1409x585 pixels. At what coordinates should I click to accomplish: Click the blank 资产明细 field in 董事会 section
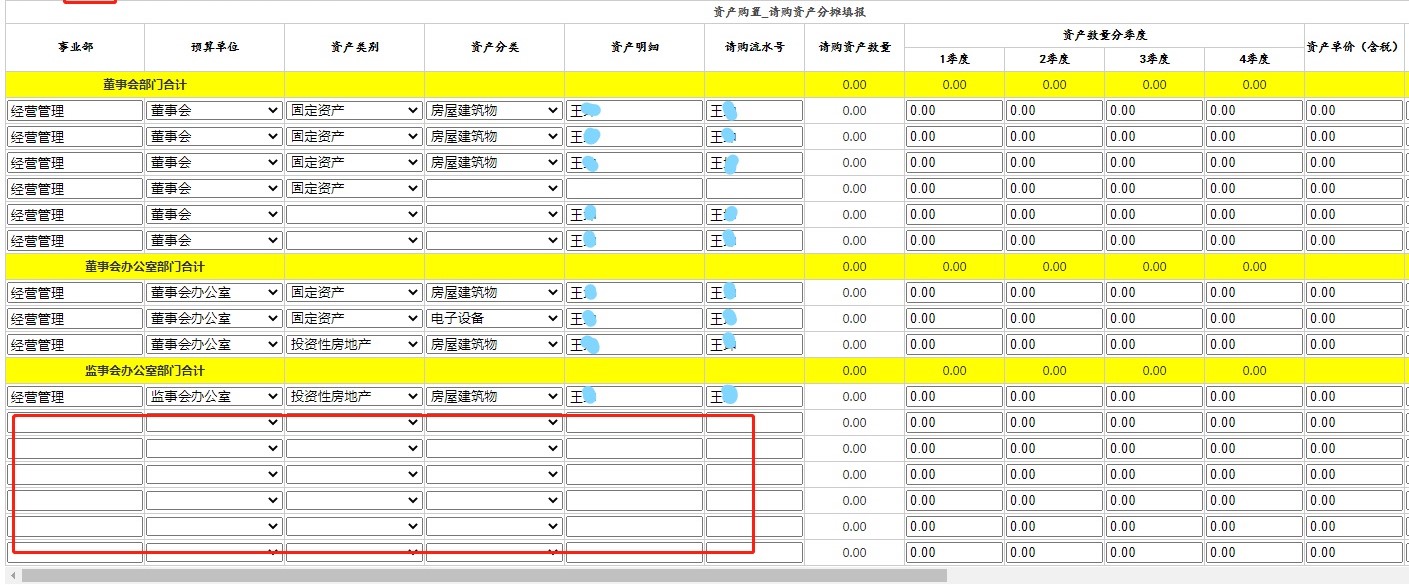tap(634, 188)
